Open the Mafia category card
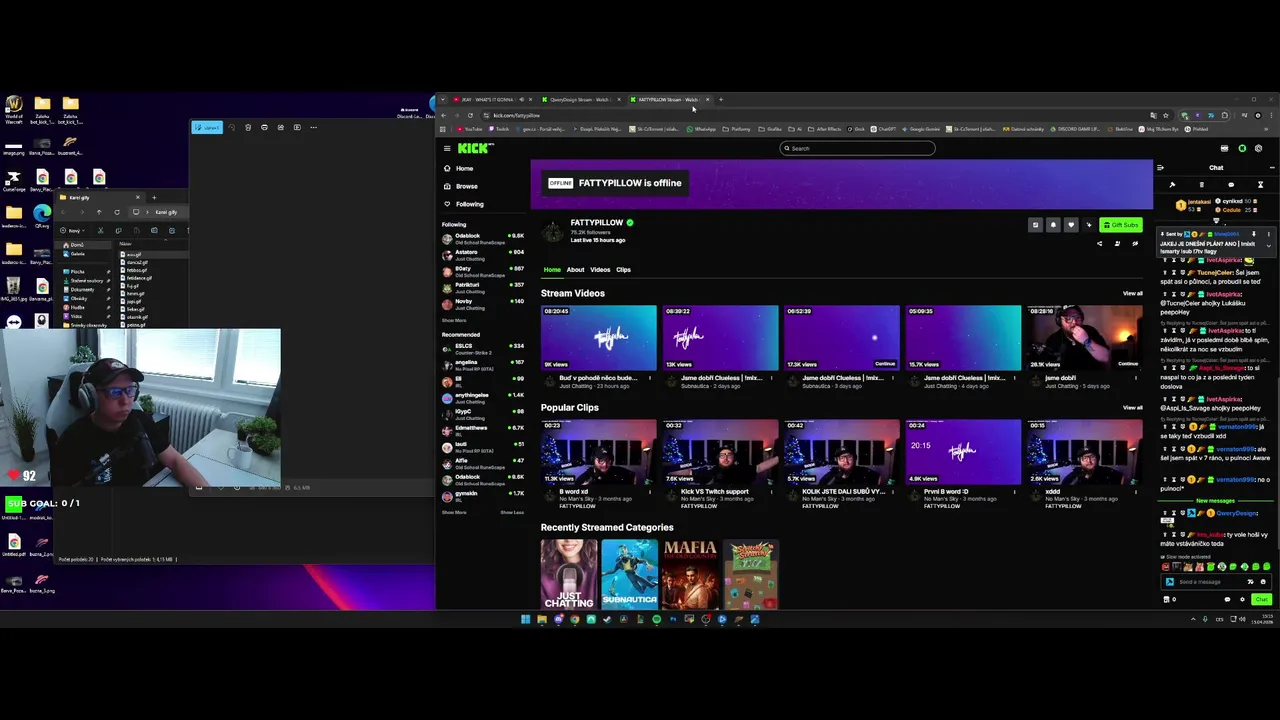The width and height of the screenshot is (1280, 720). [690, 574]
